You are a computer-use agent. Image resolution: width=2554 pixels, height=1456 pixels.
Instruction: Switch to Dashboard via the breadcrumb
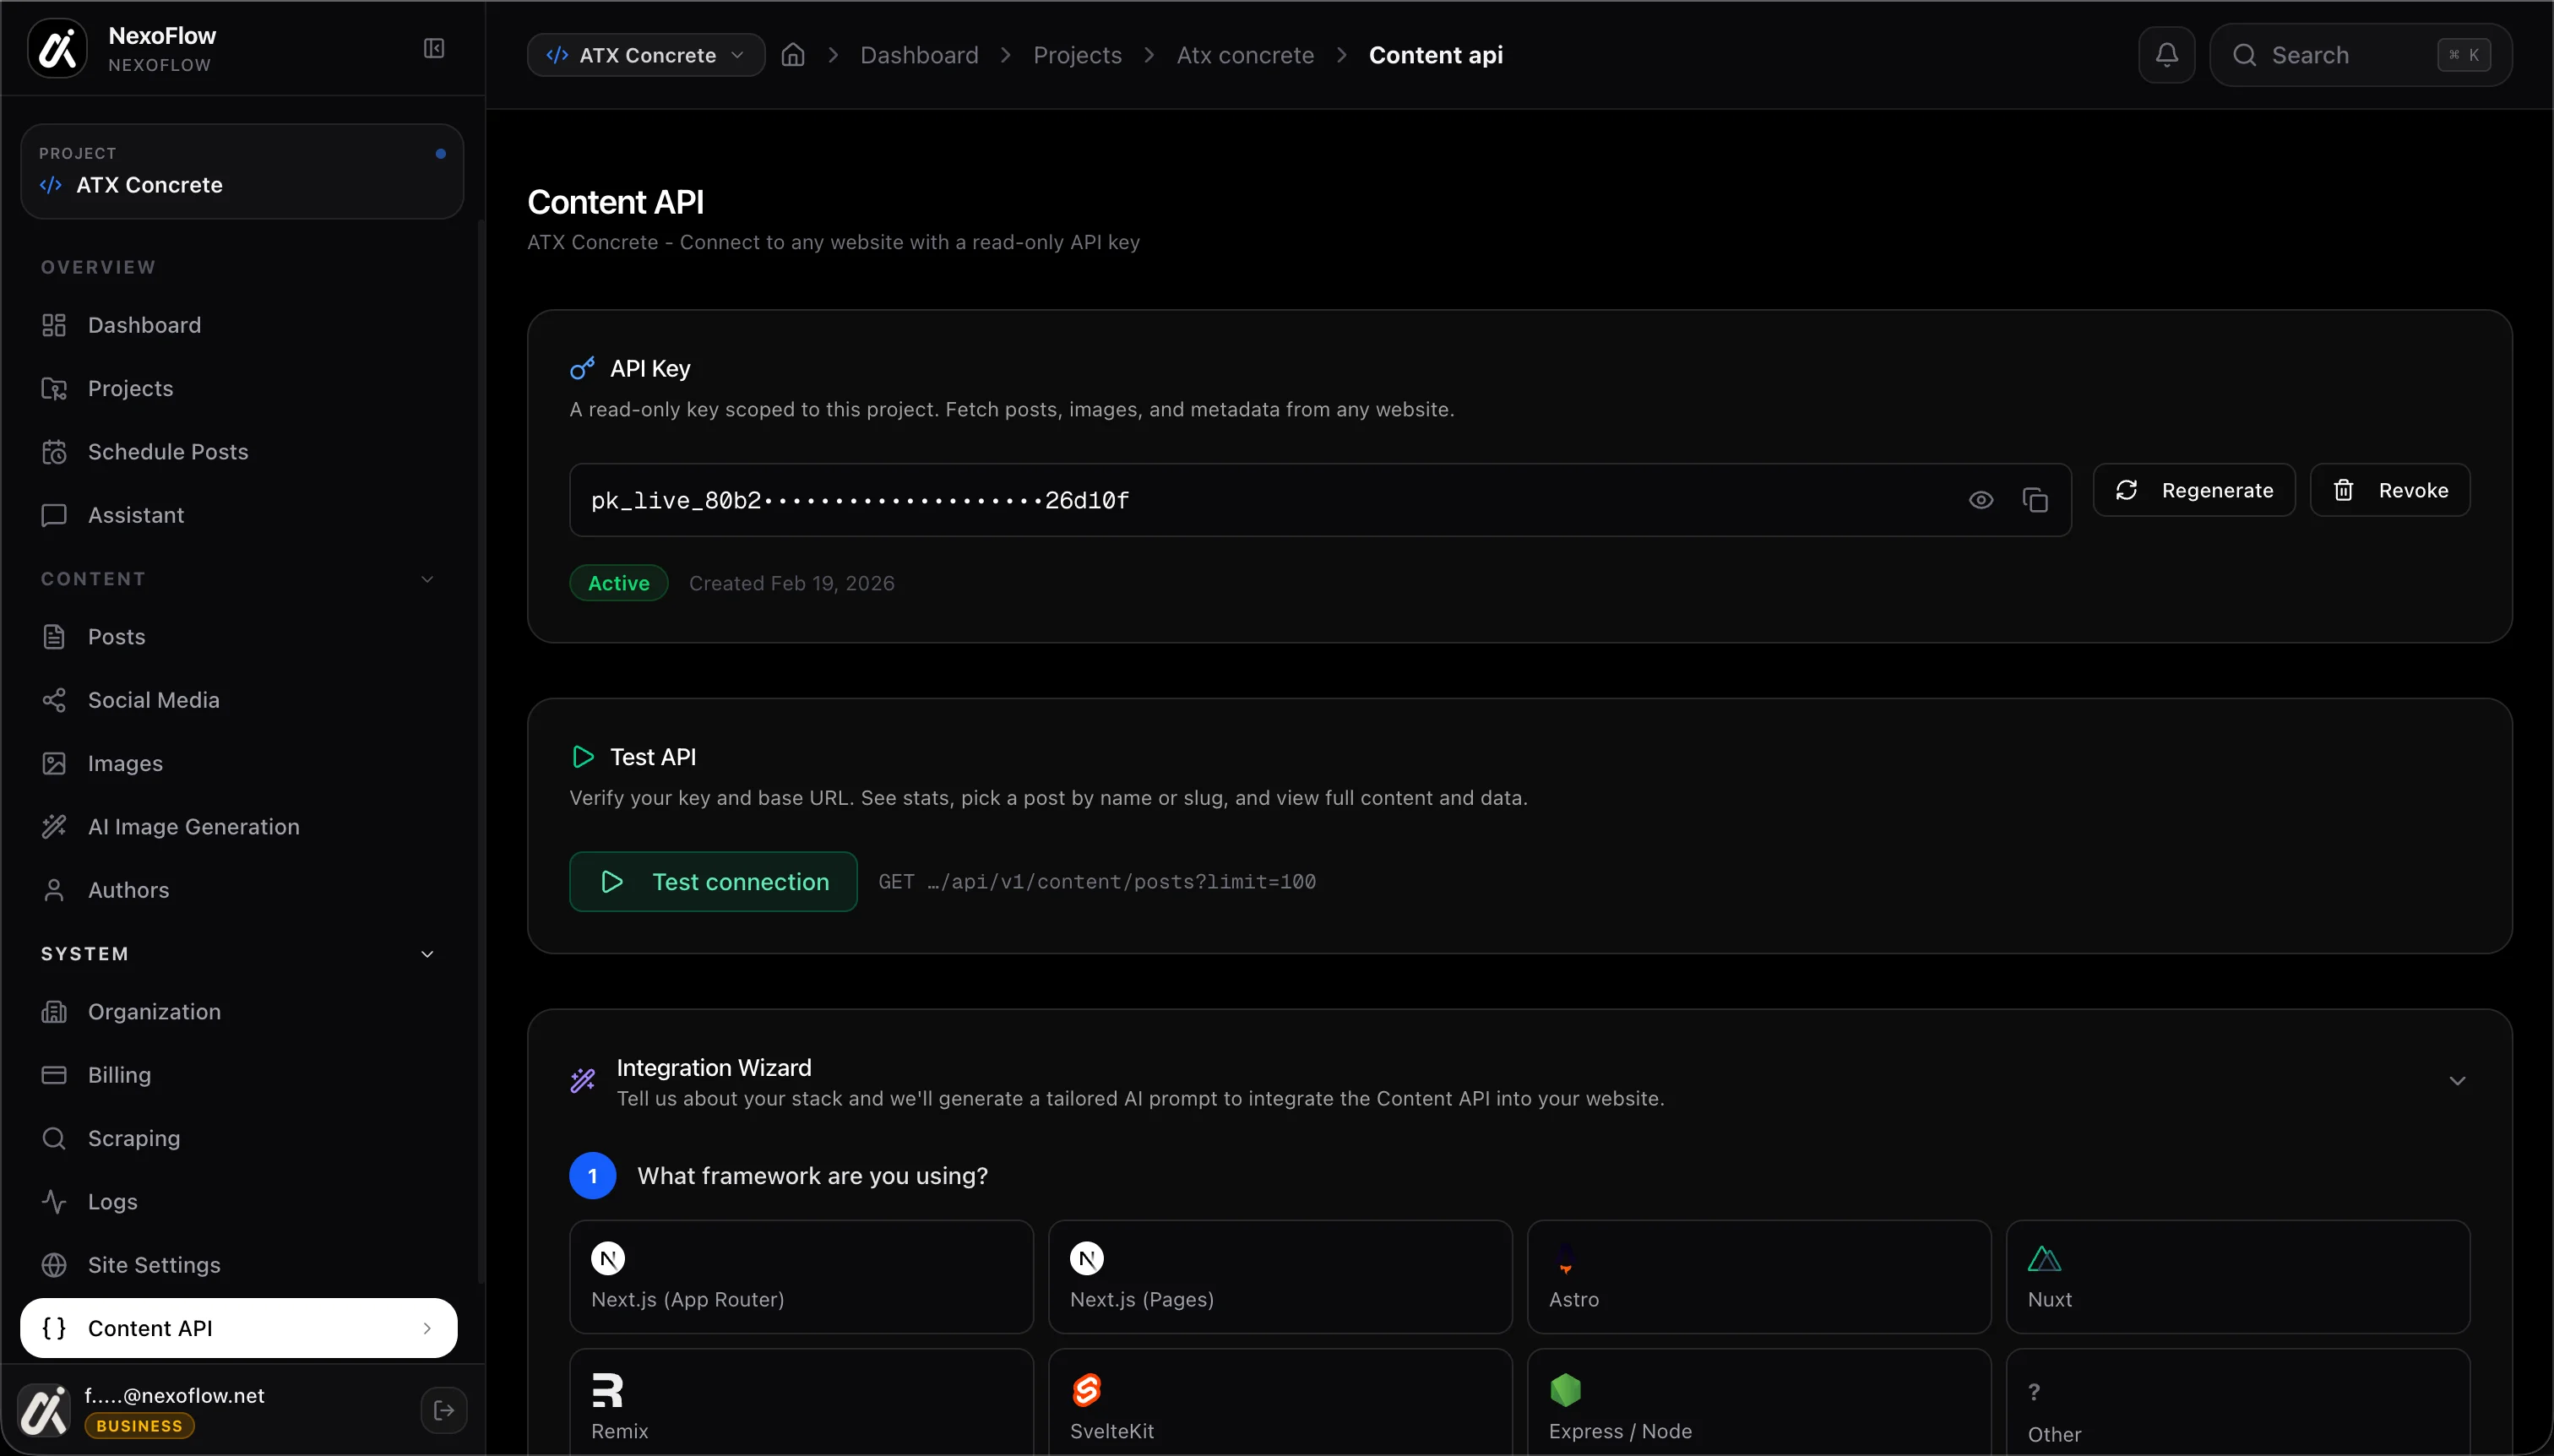point(920,55)
